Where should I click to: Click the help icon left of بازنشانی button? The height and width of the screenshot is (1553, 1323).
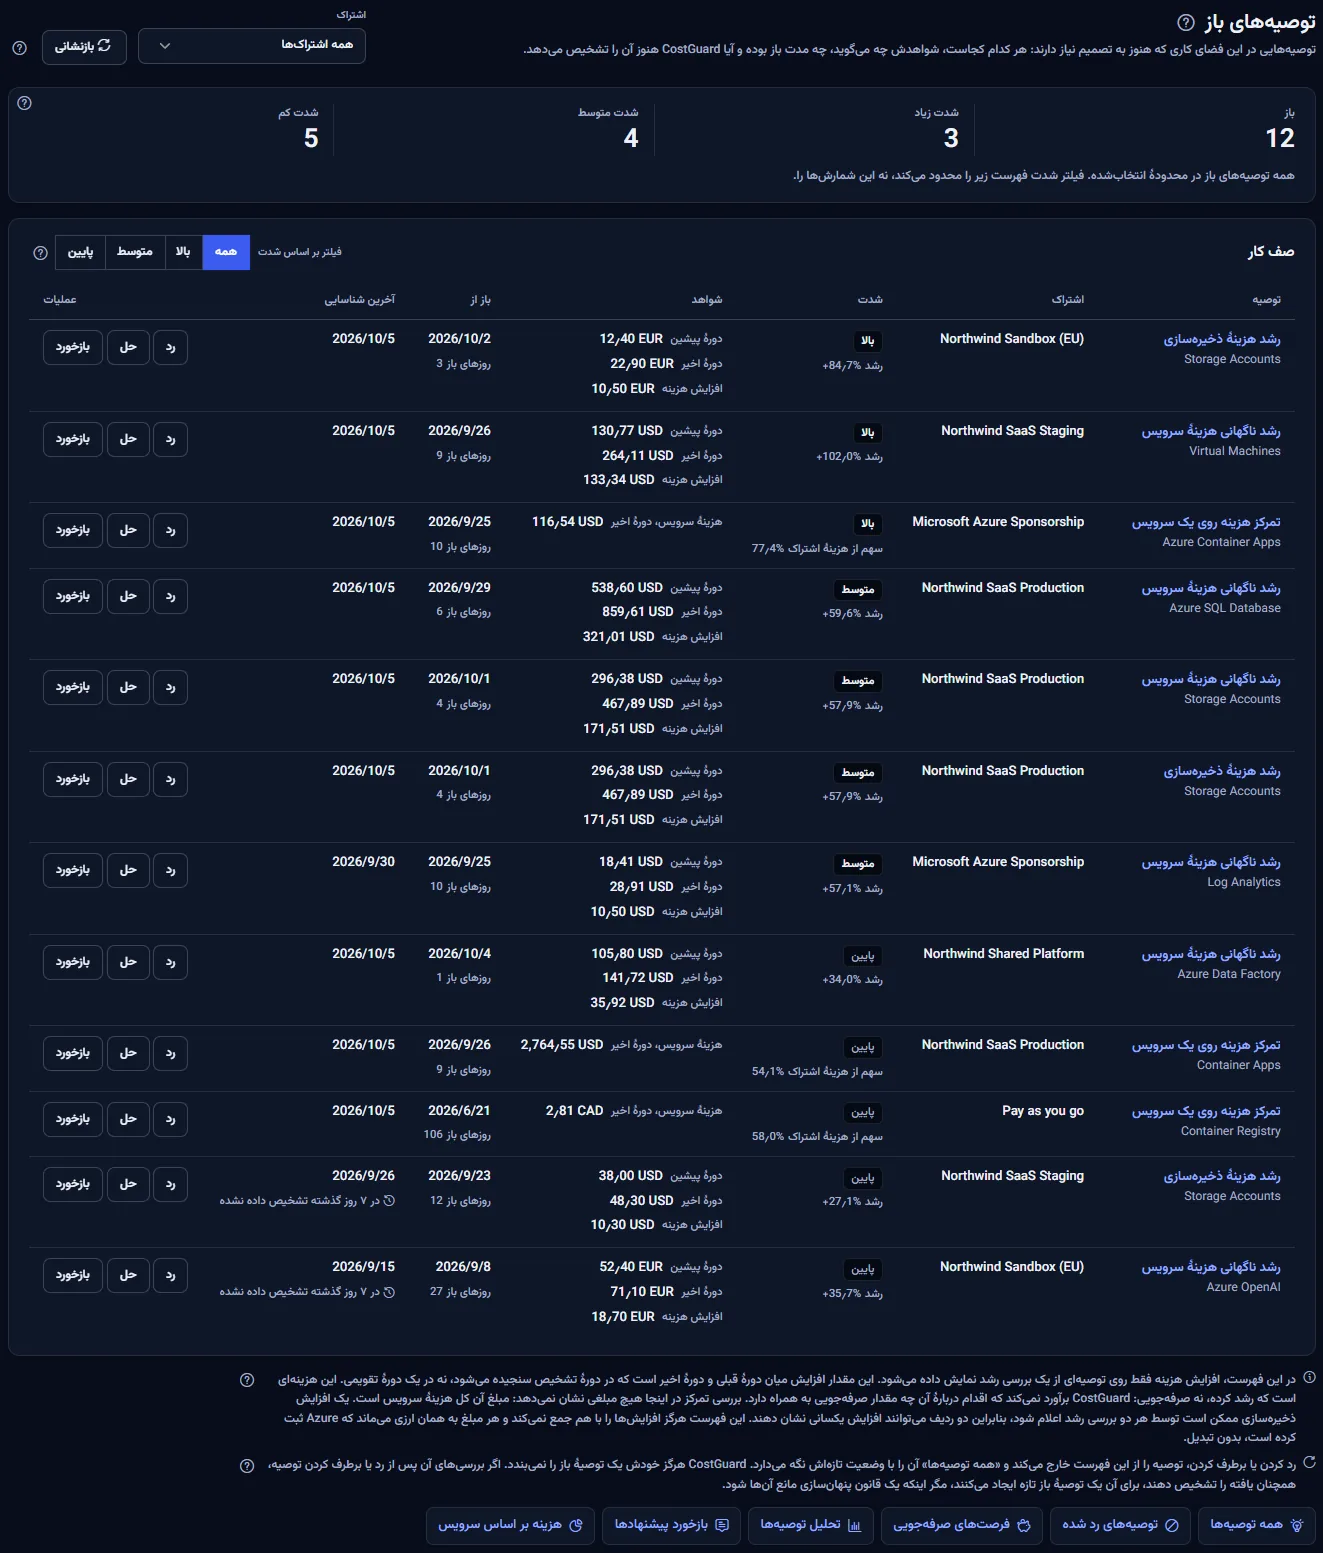(19, 47)
